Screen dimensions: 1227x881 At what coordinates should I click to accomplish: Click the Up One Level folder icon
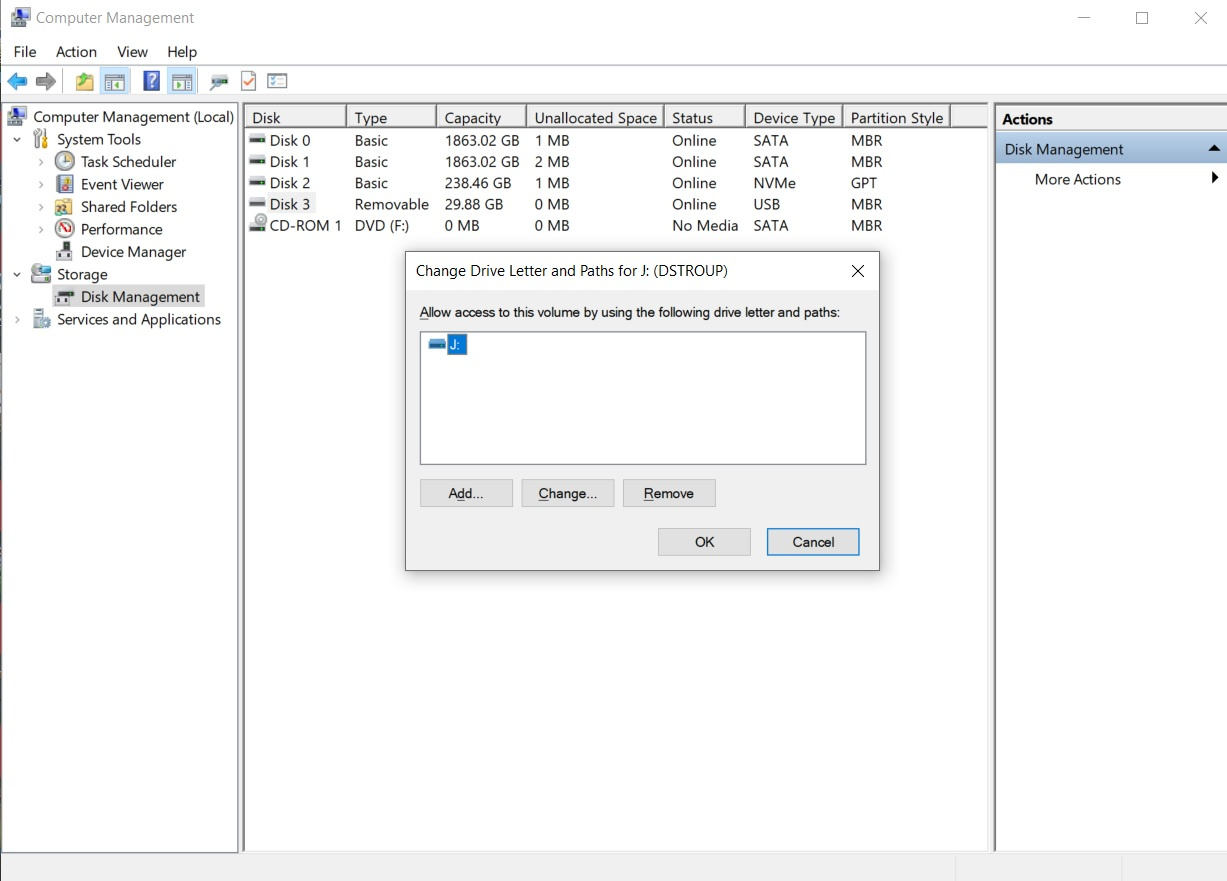[85, 82]
